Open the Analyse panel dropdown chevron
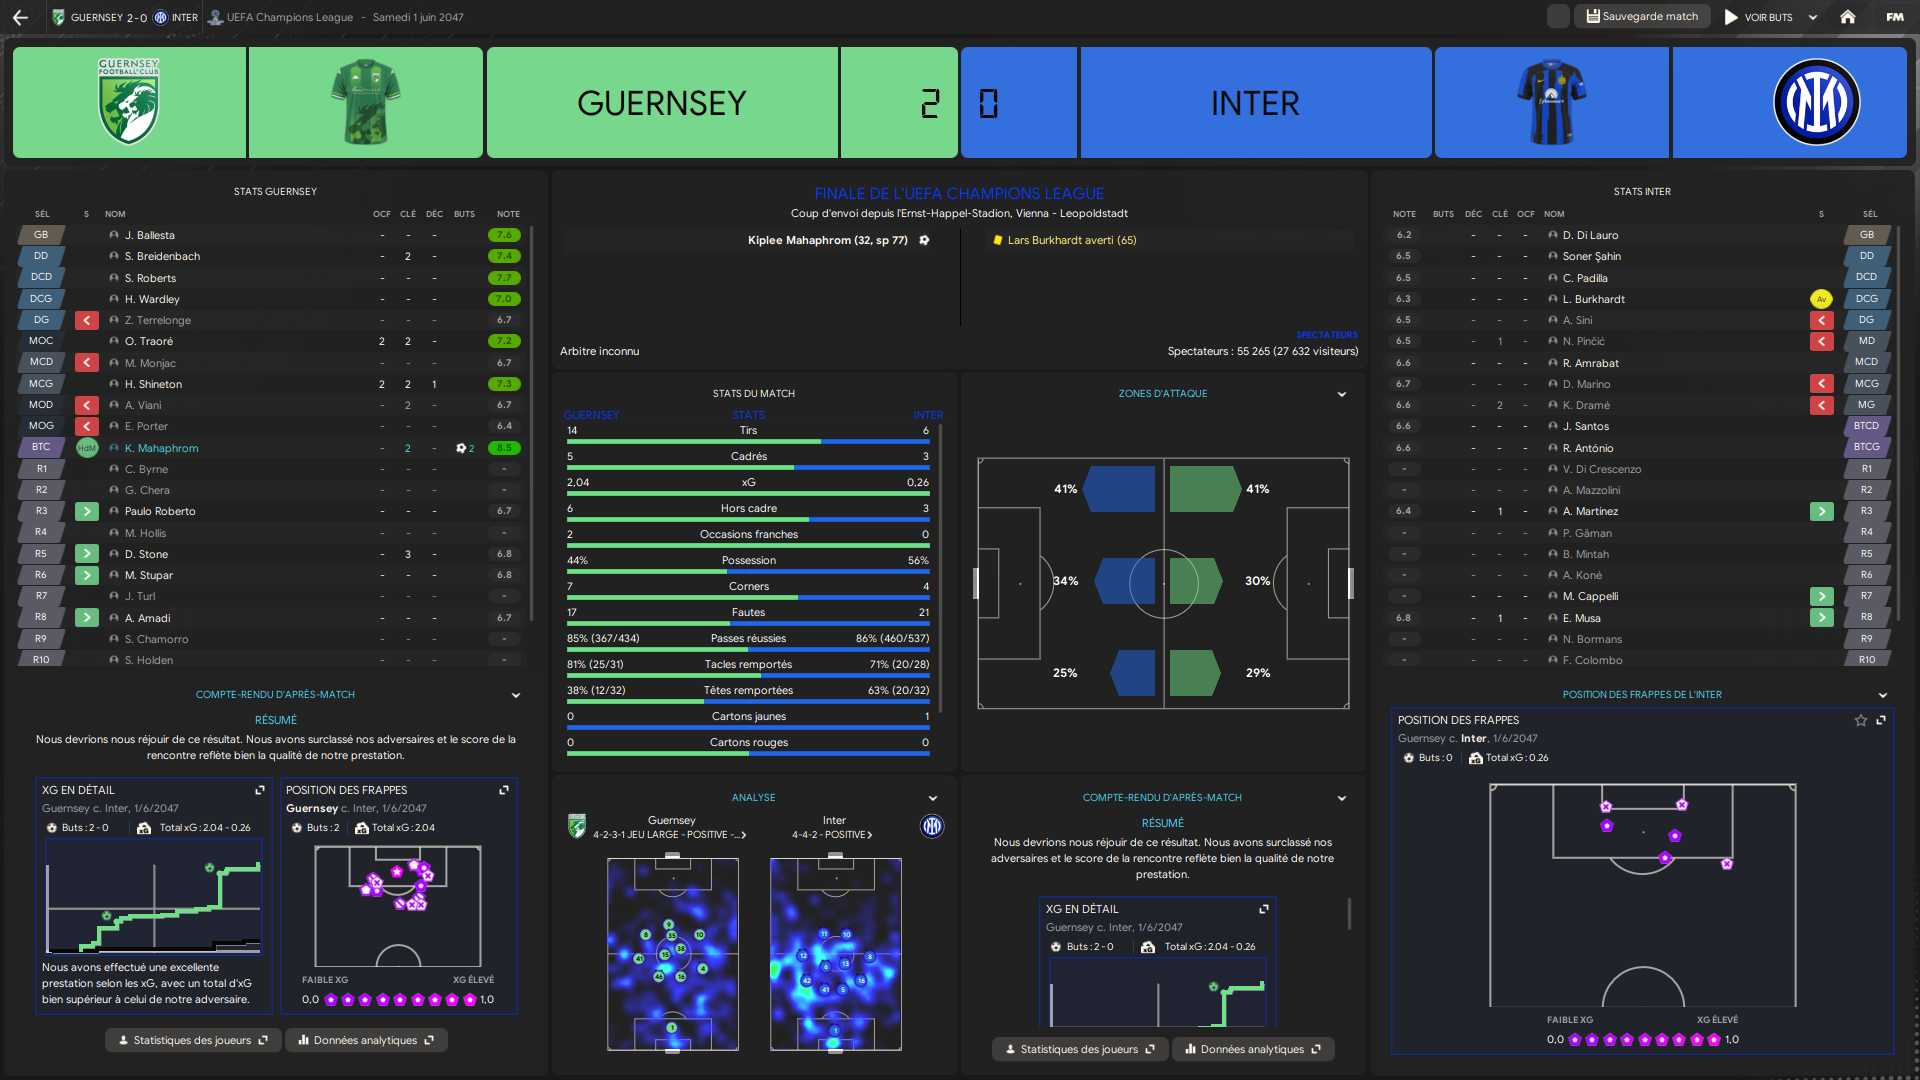 click(x=933, y=798)
